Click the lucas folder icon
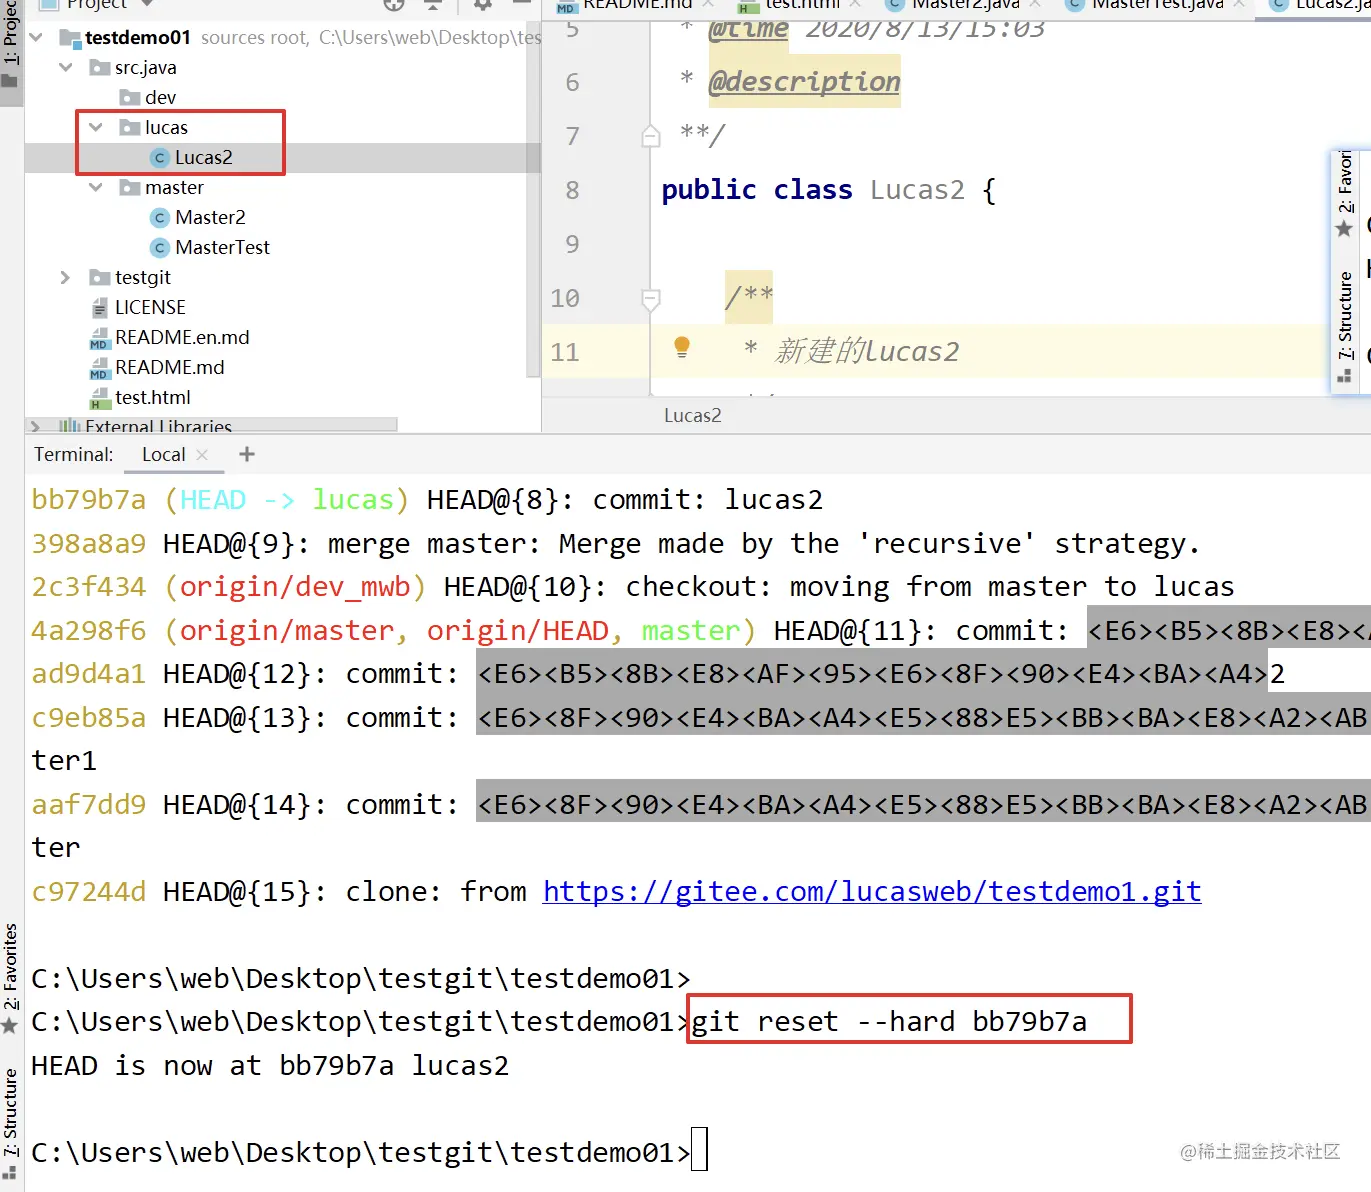This screenshot has height=1192, width=1371. pyautogui.click(x=129, y=128)
